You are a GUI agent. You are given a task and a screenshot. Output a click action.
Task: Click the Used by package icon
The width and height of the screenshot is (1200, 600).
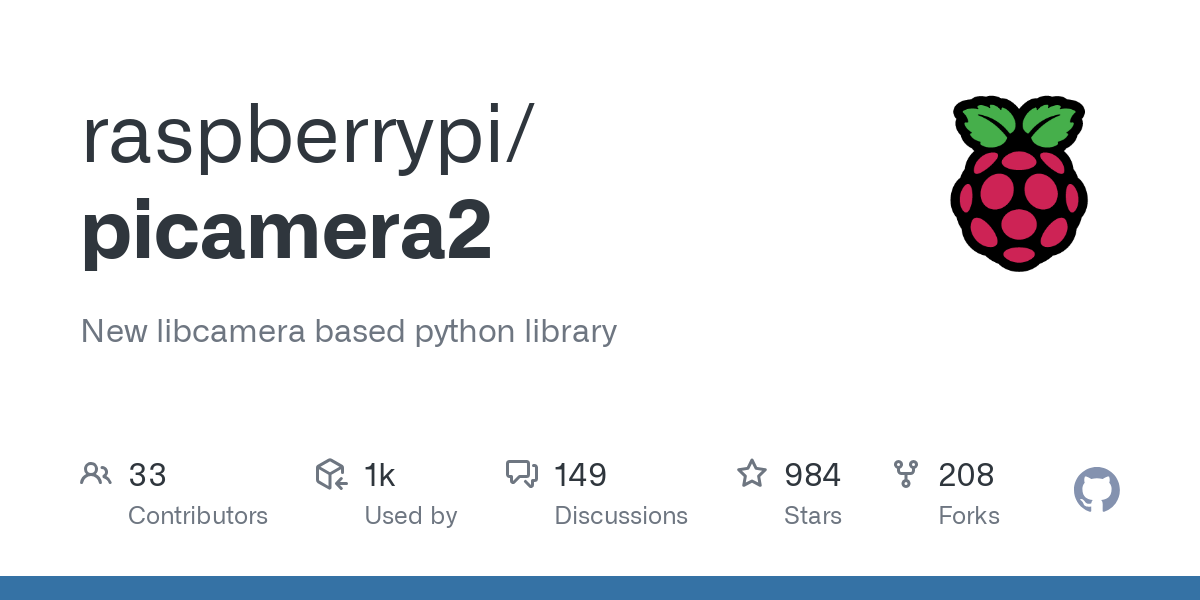click(331, 474)
